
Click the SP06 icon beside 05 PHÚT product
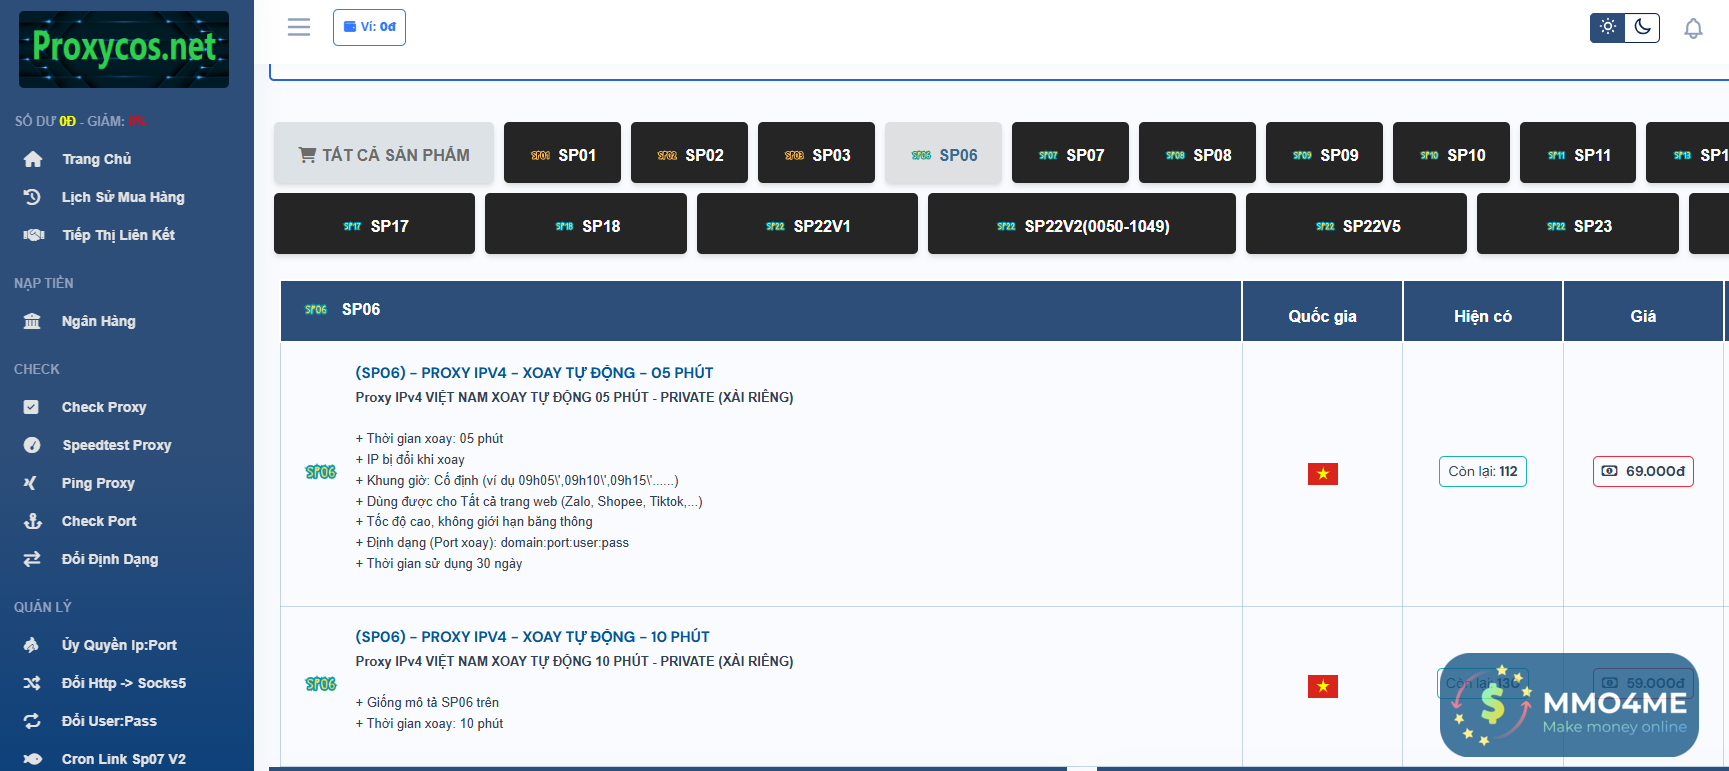[x=321, y=472]
